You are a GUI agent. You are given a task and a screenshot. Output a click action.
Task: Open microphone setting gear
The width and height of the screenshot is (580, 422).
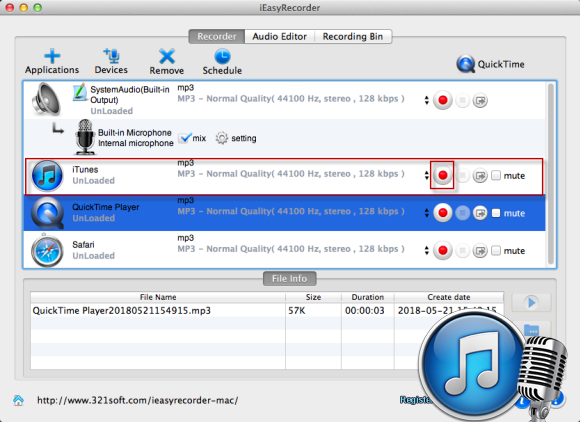pyautogui.click(x=222, y=138)
